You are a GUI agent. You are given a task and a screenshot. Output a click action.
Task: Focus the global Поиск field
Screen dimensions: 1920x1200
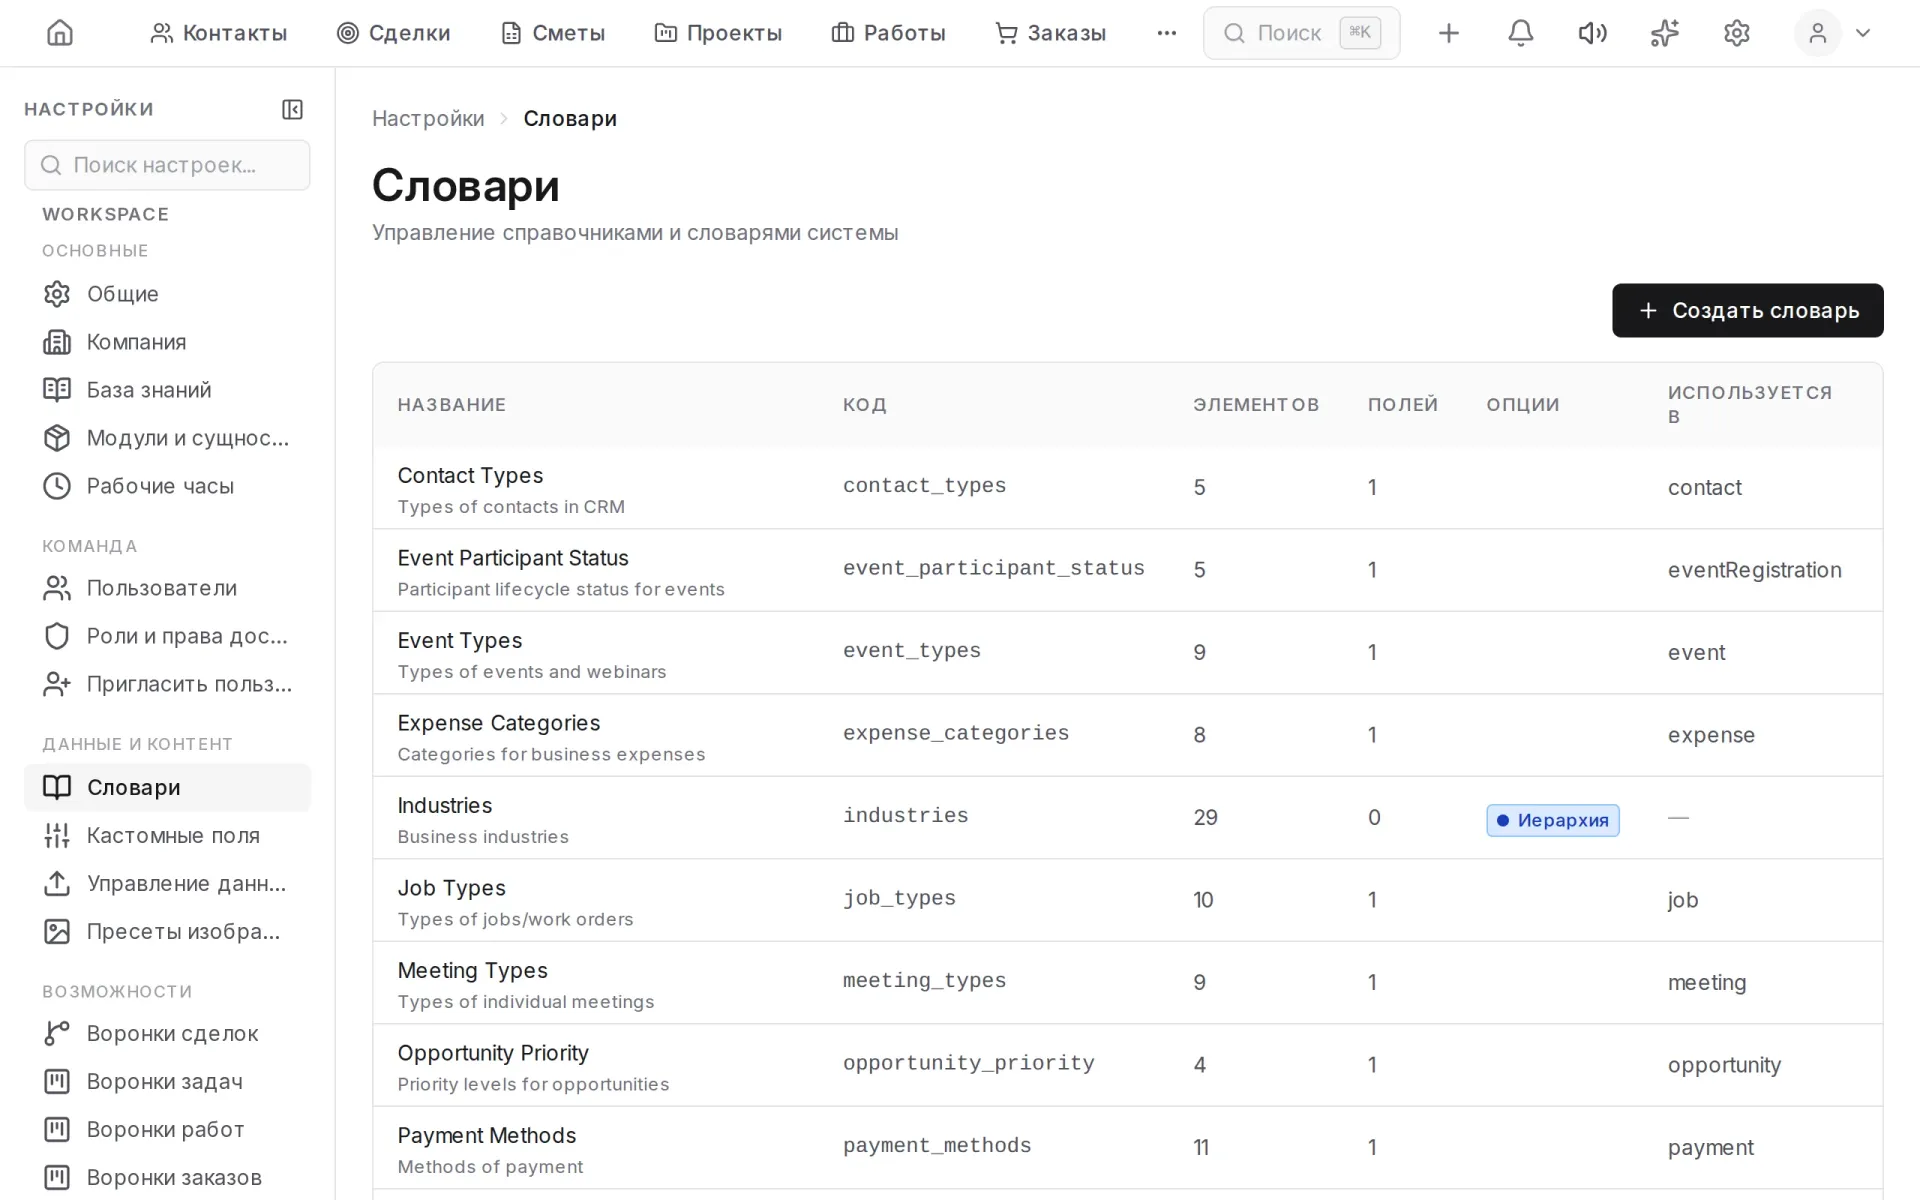coord(1301,33)
